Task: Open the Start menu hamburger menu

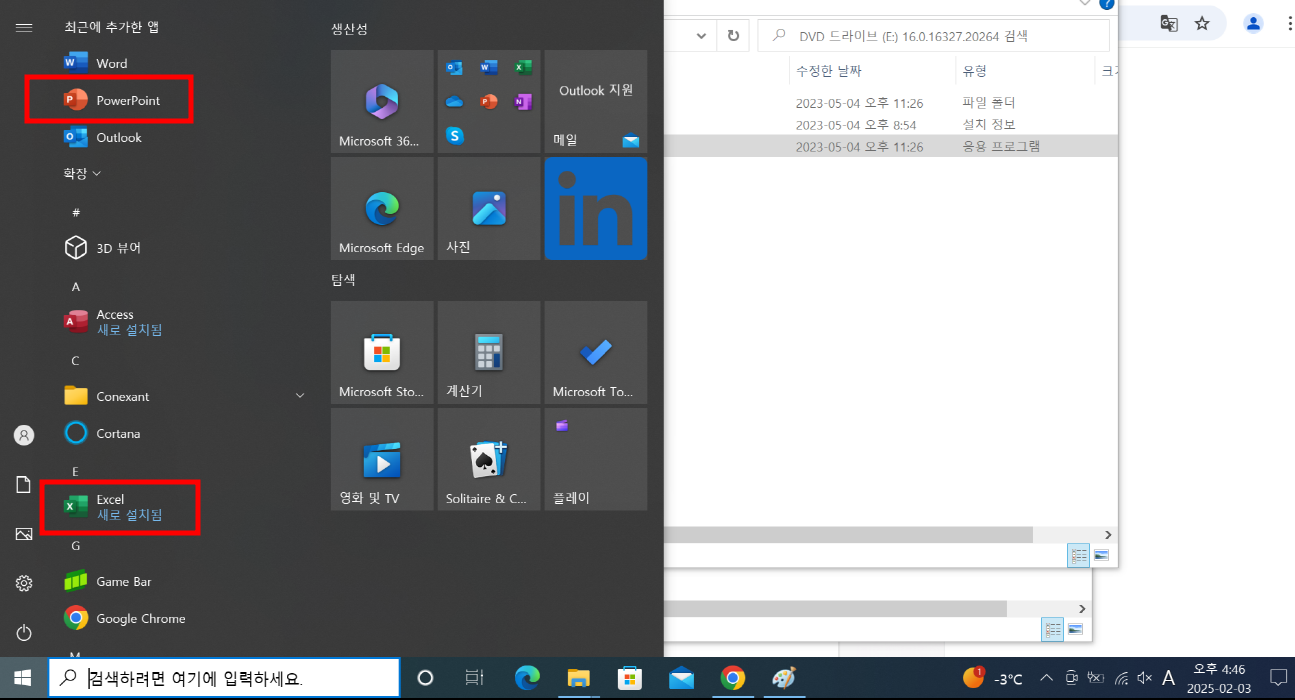Action: 24,27
